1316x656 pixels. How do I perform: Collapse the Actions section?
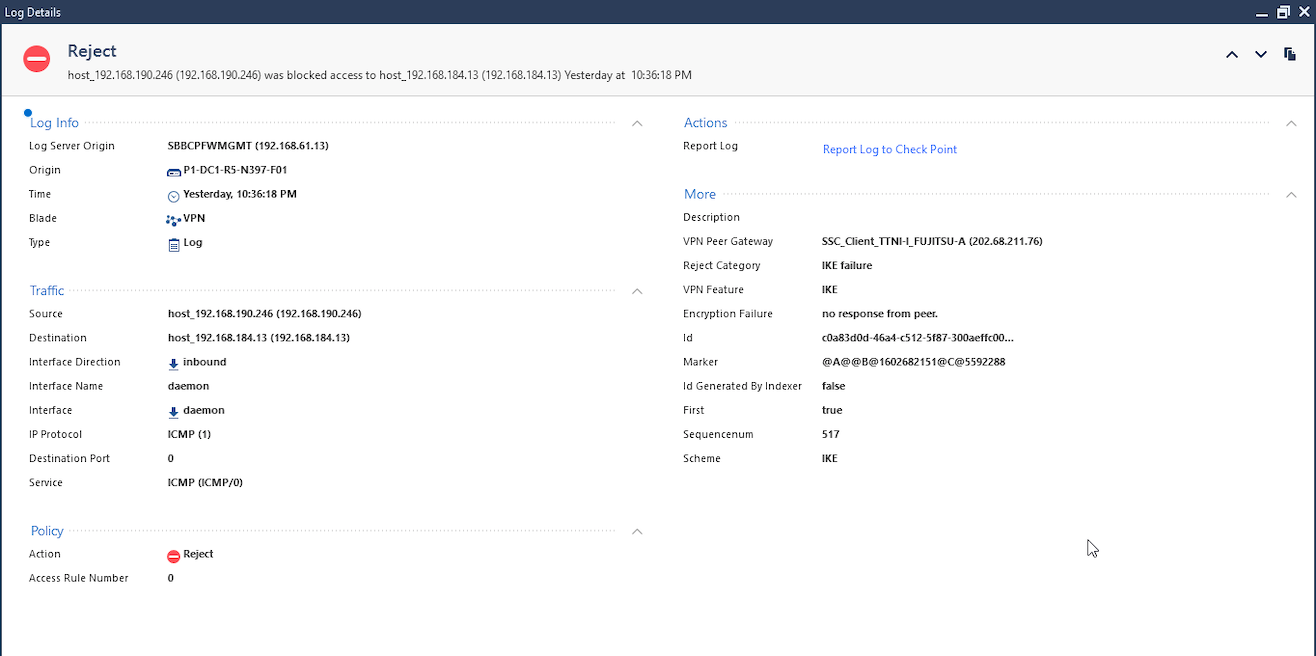click(x=1291, y=123)
